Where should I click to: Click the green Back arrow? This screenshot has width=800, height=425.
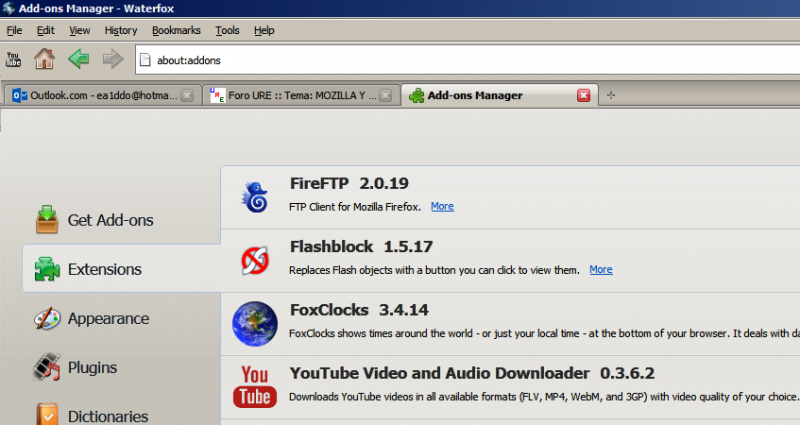(79, 59)
